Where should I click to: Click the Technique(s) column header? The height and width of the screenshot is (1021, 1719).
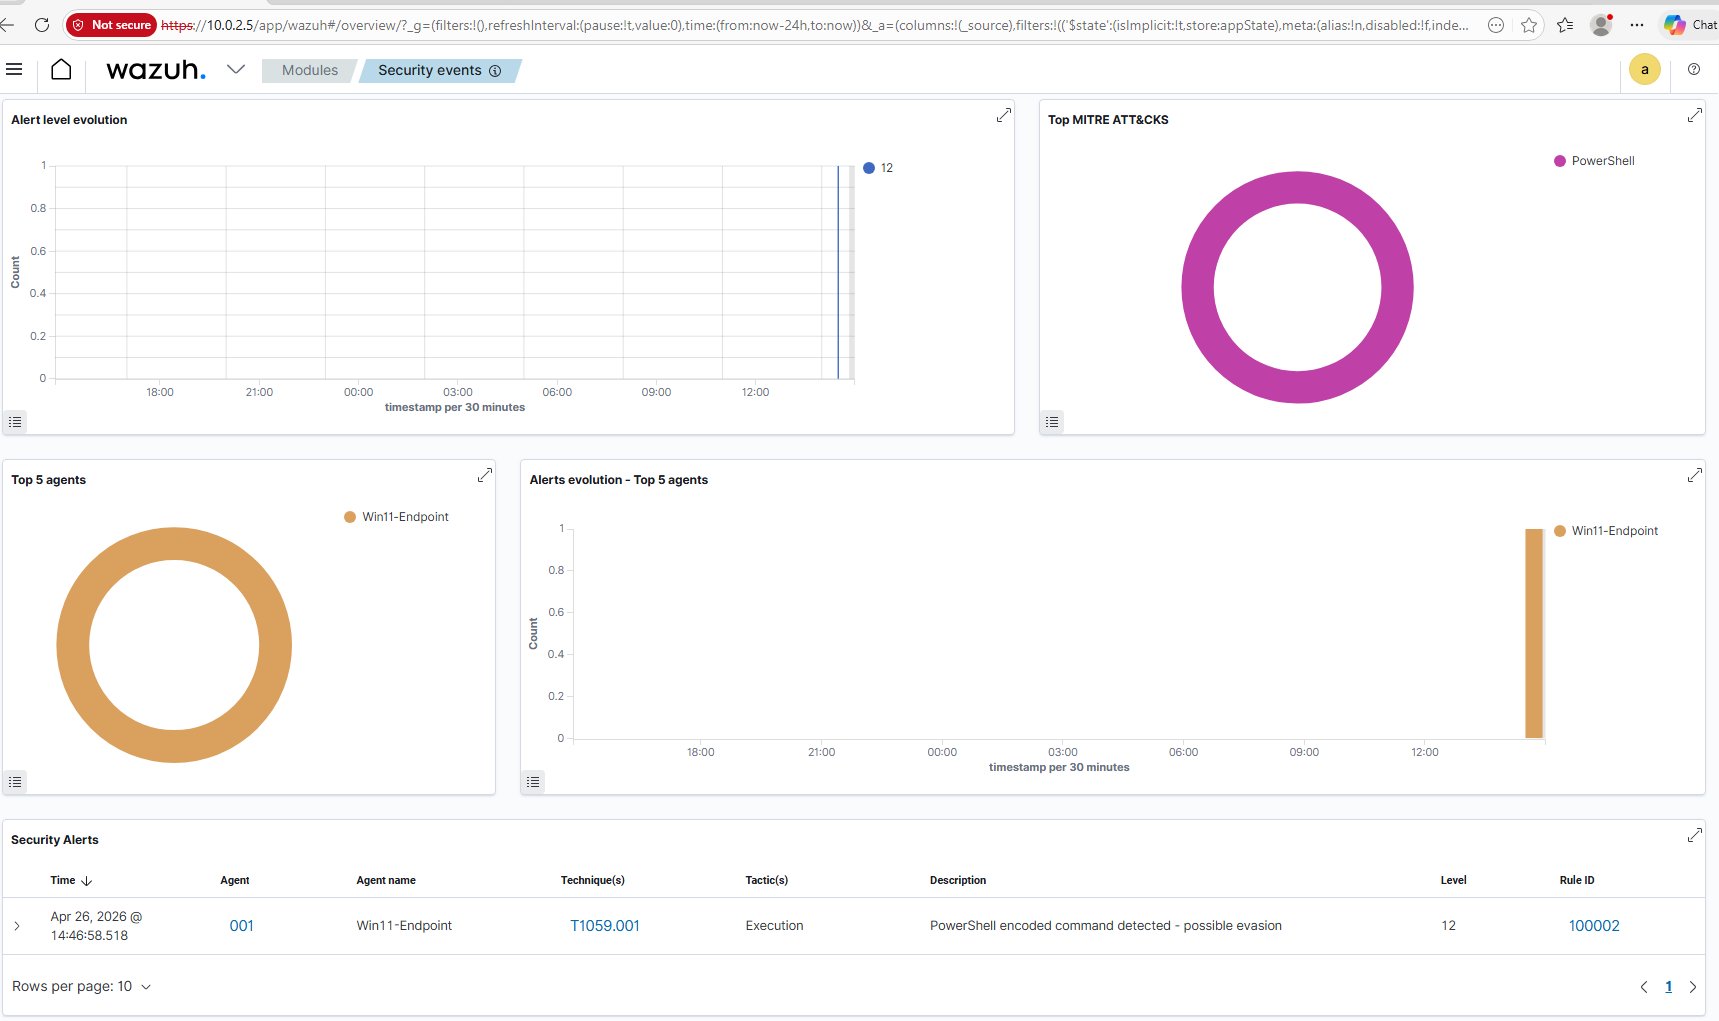point(593,881)
